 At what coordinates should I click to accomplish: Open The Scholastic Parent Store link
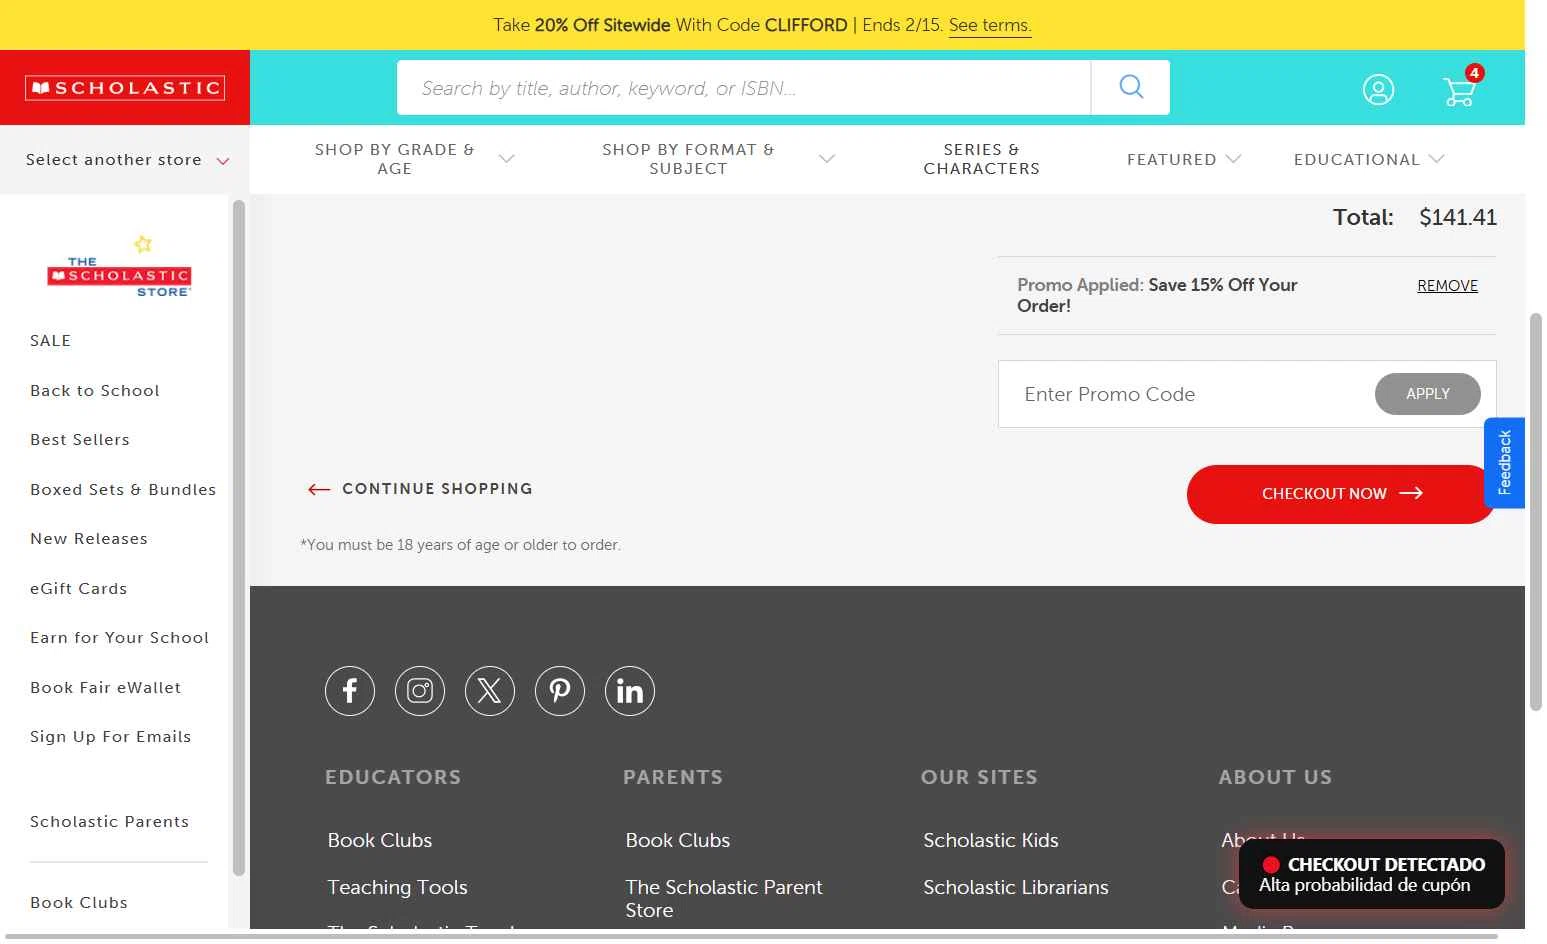pyautogui.click(x=724, y=899)
